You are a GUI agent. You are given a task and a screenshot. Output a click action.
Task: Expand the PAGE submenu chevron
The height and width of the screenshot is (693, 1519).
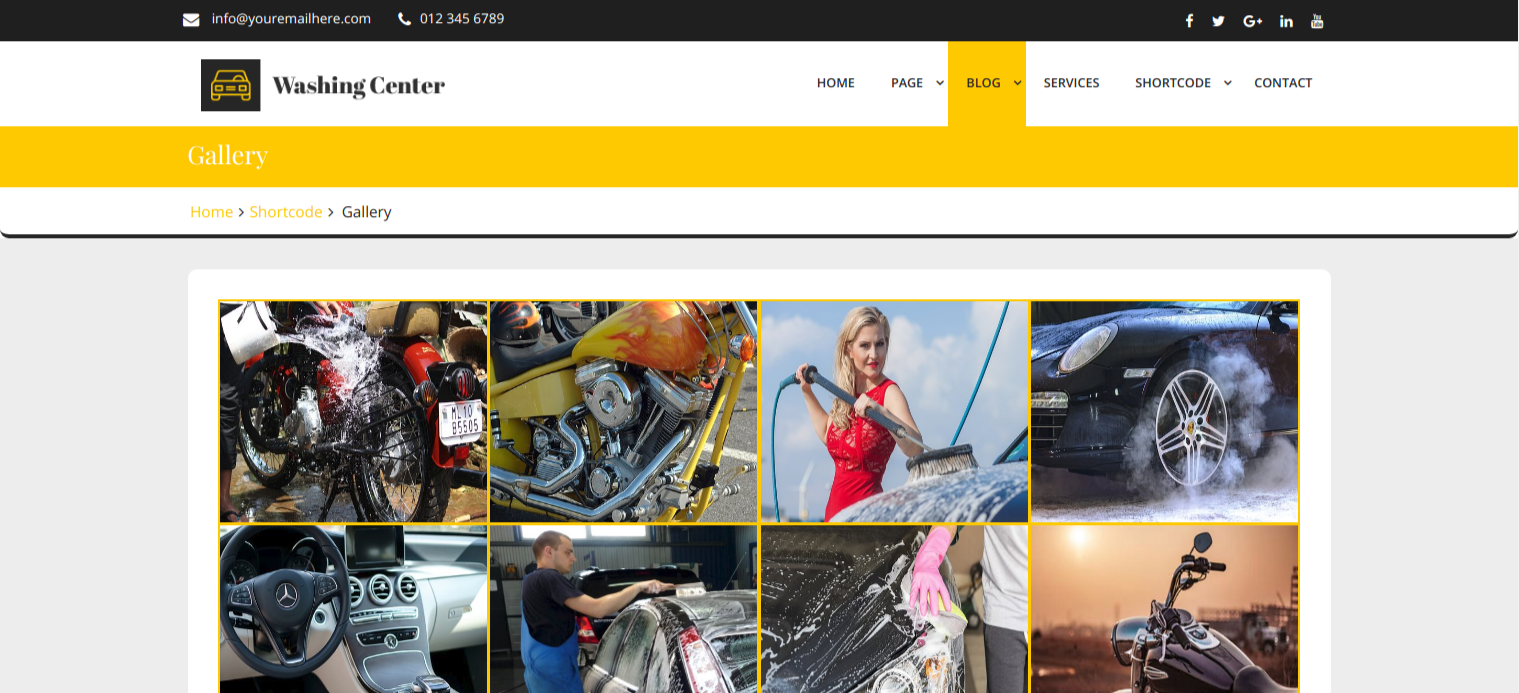[940, 83]
